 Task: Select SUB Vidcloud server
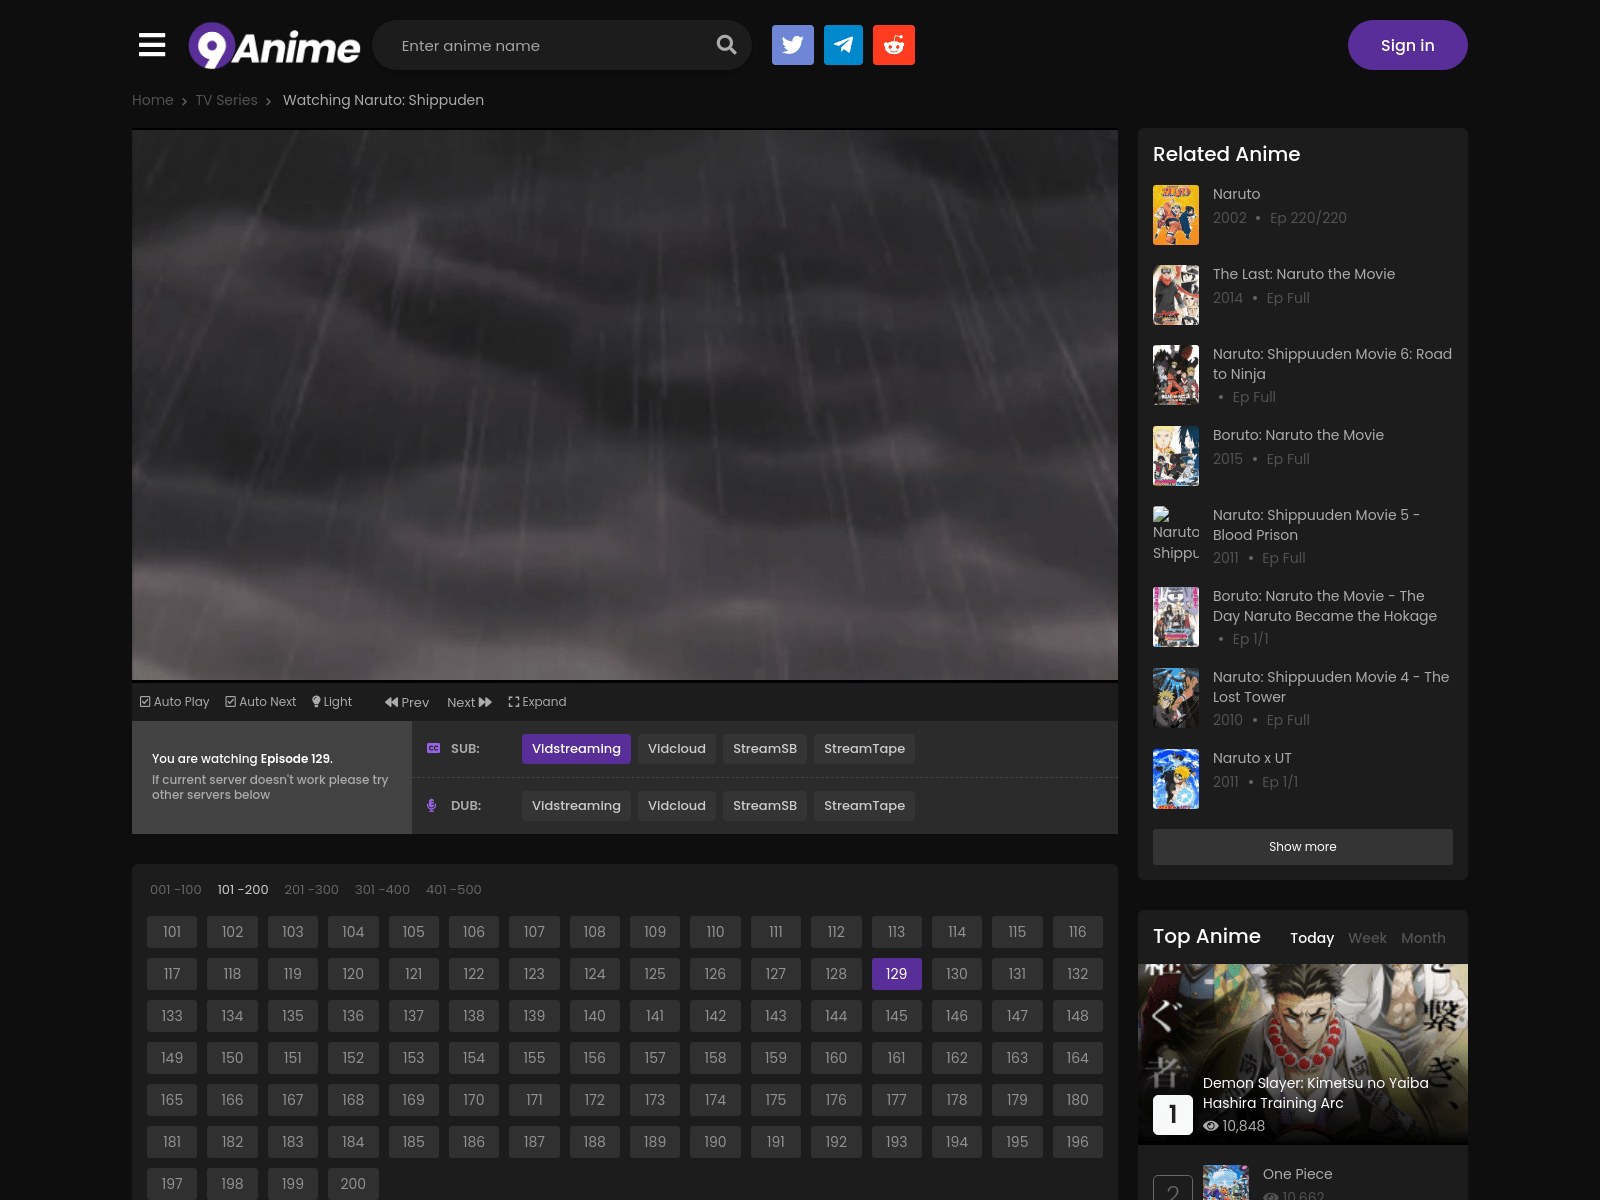click(x=677, y=749)
